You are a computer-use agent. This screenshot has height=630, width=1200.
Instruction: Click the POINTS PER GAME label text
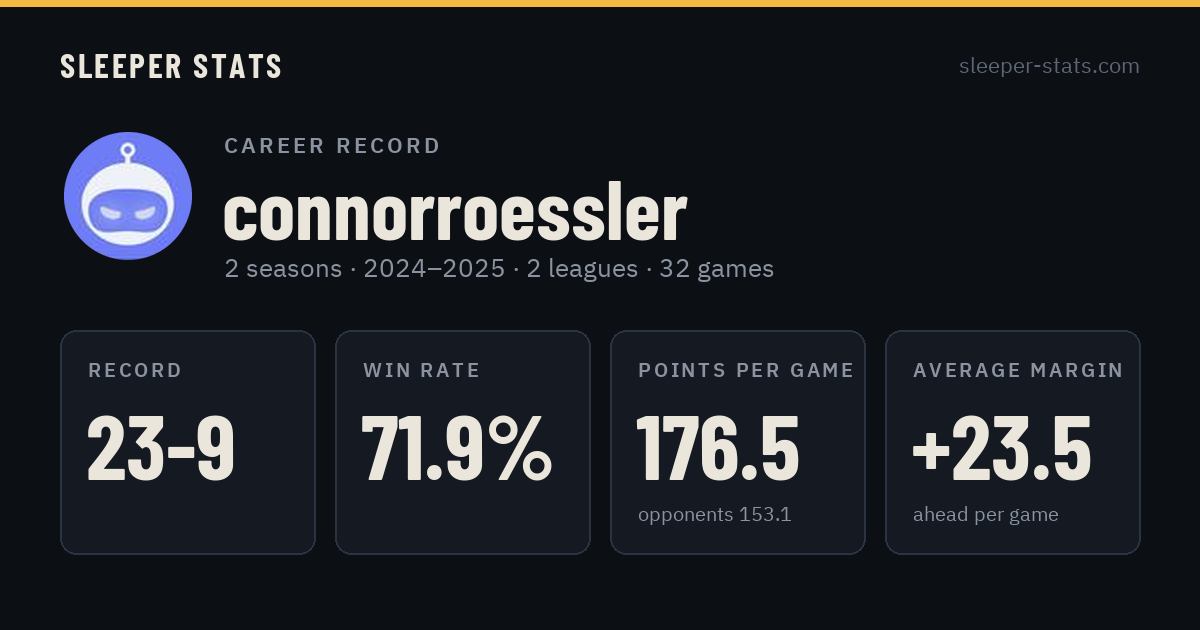(x=746, y=371)
